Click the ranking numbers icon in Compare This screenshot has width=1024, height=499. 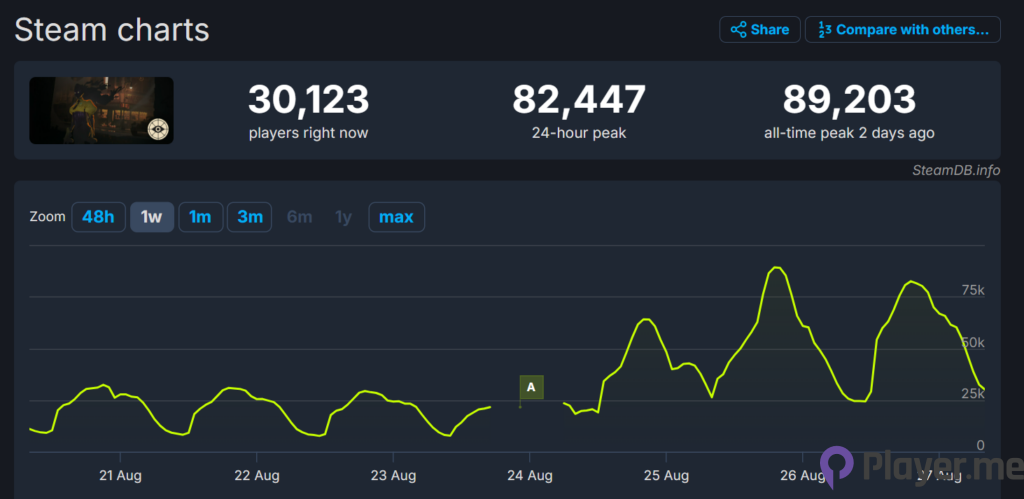[x=825, y=30]
